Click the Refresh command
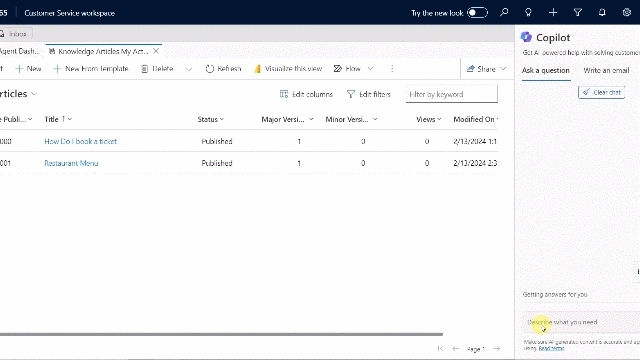640x360 pixels. tap(223, 69)
